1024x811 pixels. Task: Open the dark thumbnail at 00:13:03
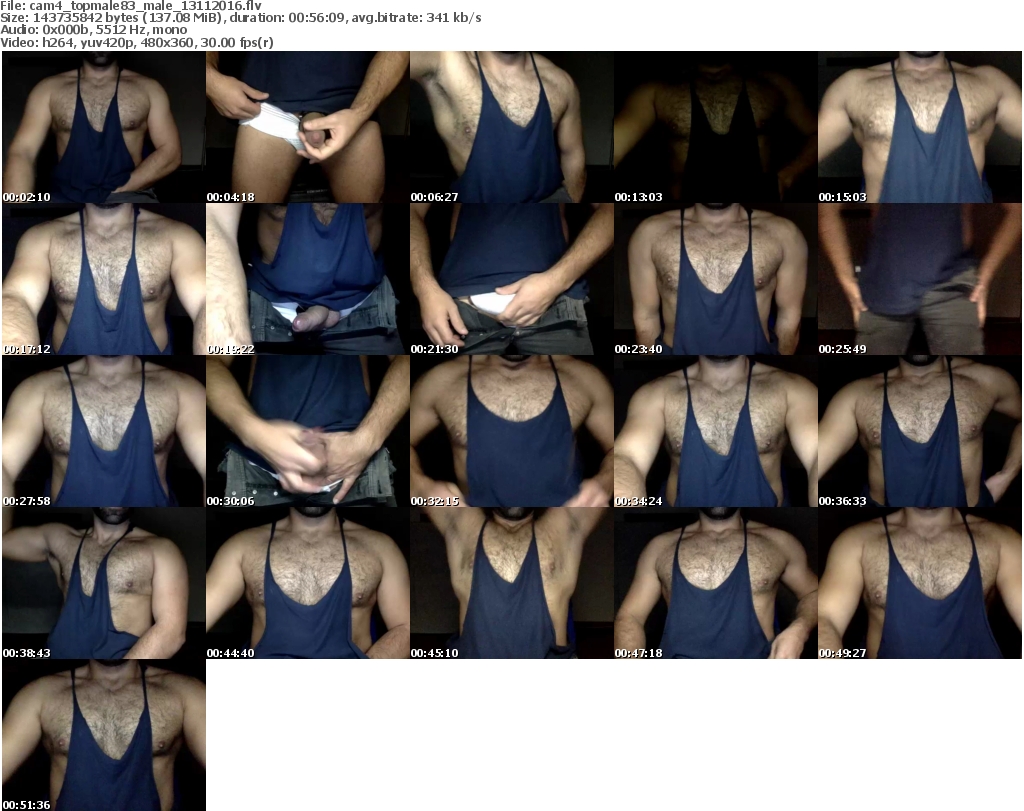coord(715,128)
